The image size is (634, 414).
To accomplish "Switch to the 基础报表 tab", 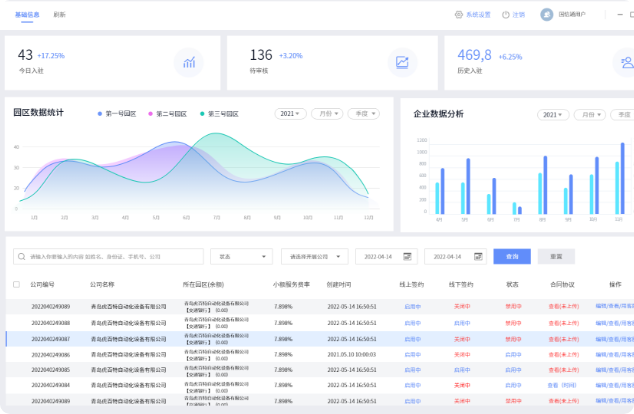I will click(27, 15).
